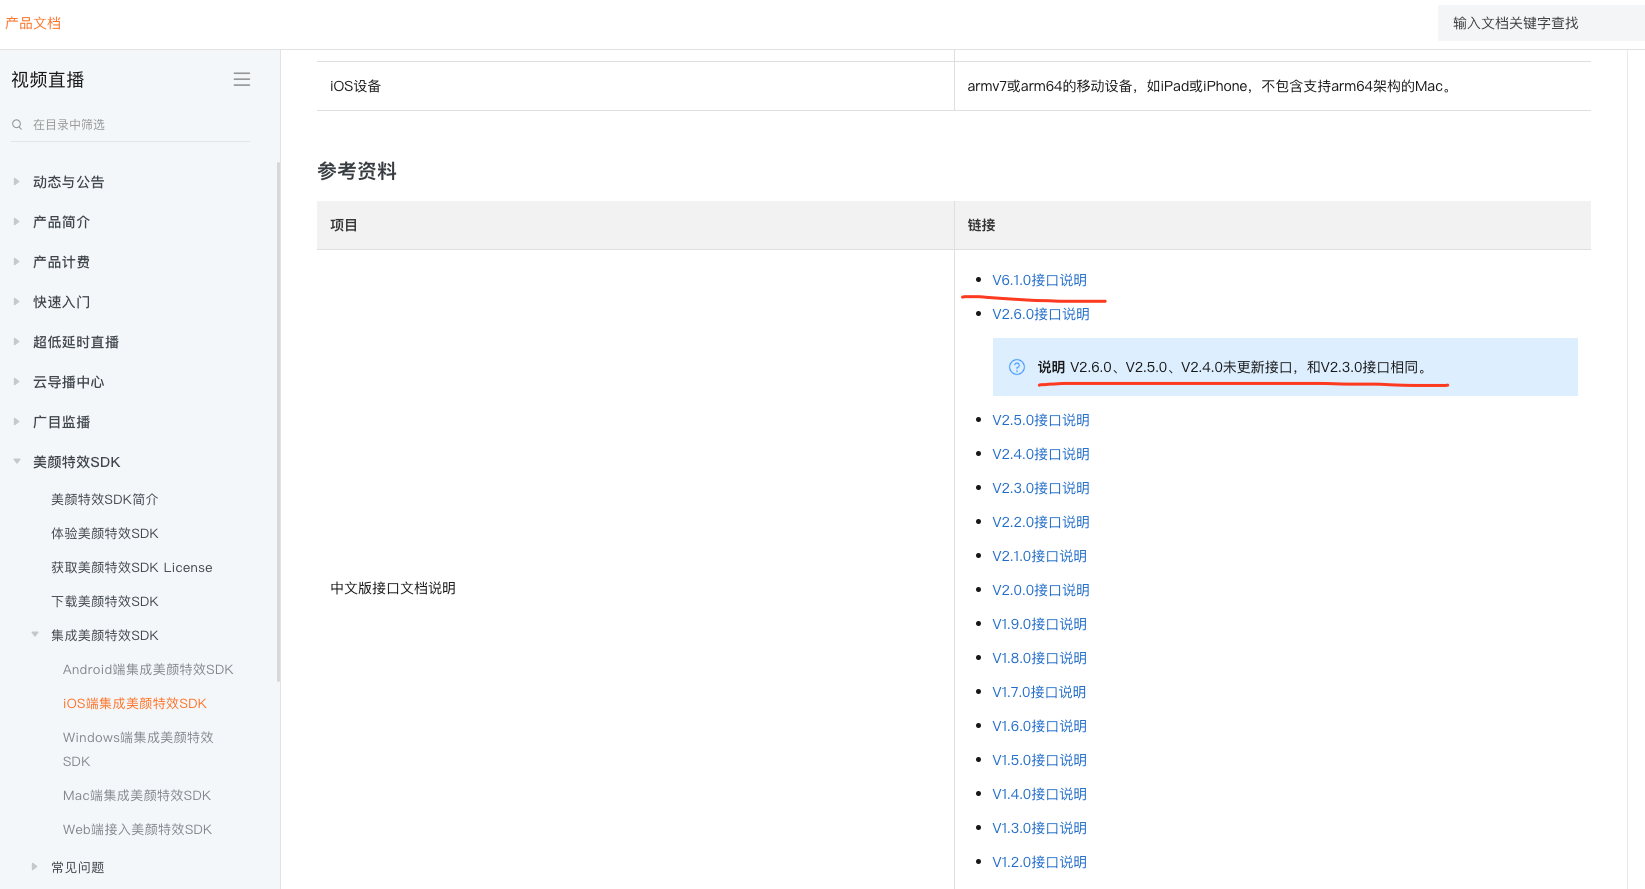Open 下载美颜特效SDK page

click(105, 601)
